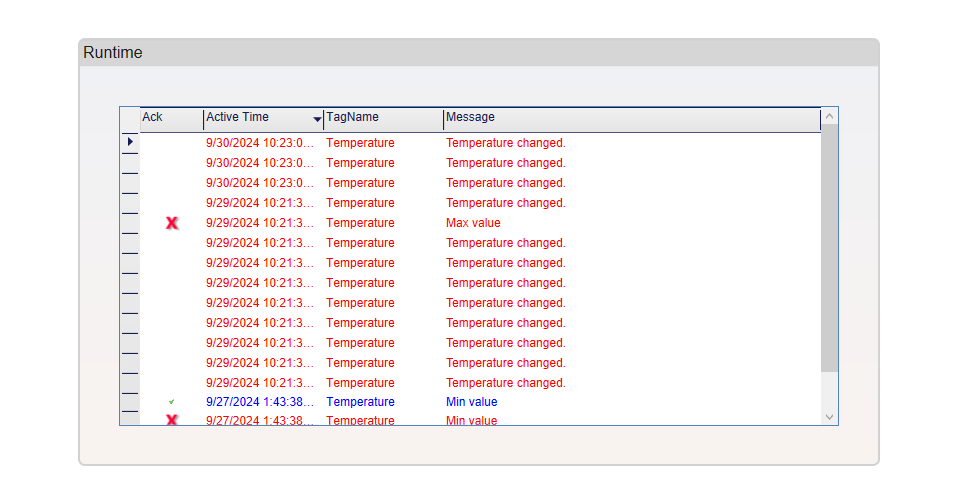Select the first 9/30/2024 alarm timestamp
Viewport: 958px width, 504px height.
(x=259, y=143)
